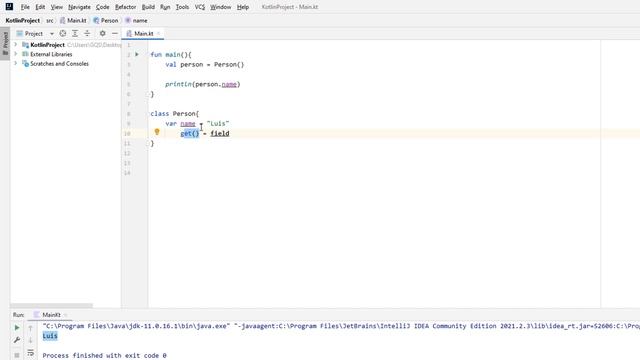Click the KotlinProject breadcrumb
640x360 pixels.
(x=23, y=20)
